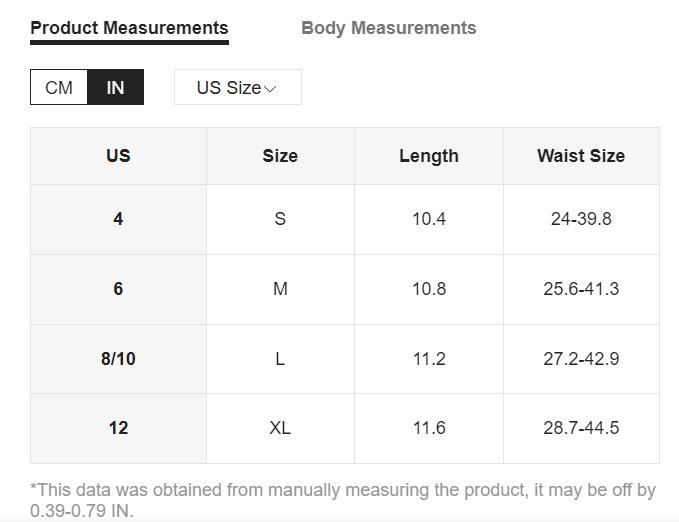Select the Product Measurements tab
The height and width of the screenshot is (522, 679).
point(129,28)
